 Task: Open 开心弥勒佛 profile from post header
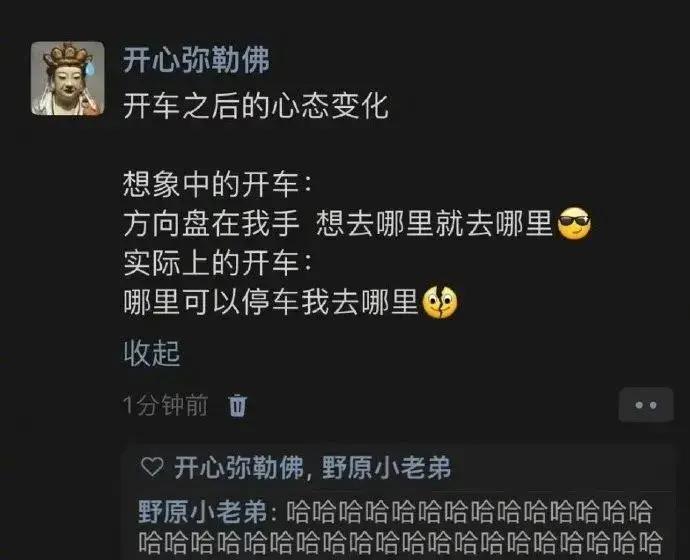(x=196, y=60)
